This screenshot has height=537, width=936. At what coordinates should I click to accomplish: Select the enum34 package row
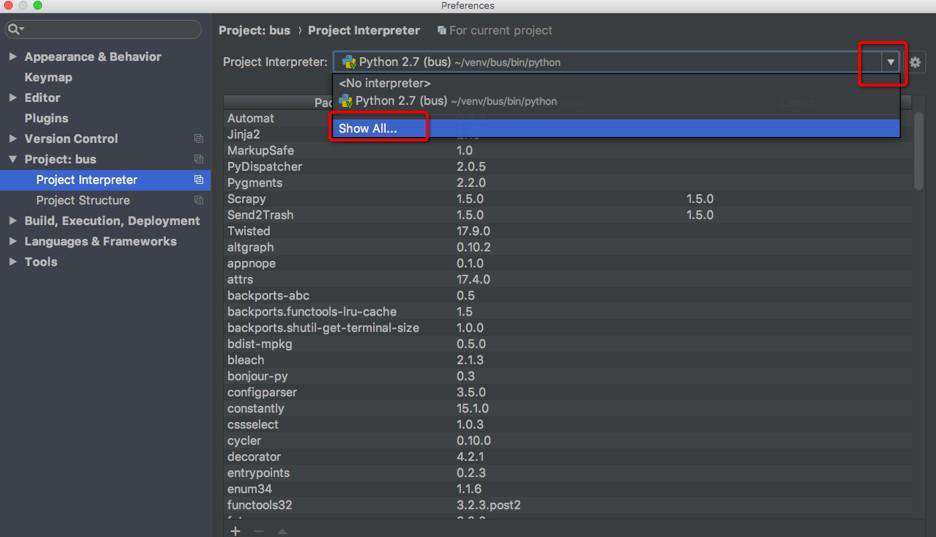coord(568,489)
